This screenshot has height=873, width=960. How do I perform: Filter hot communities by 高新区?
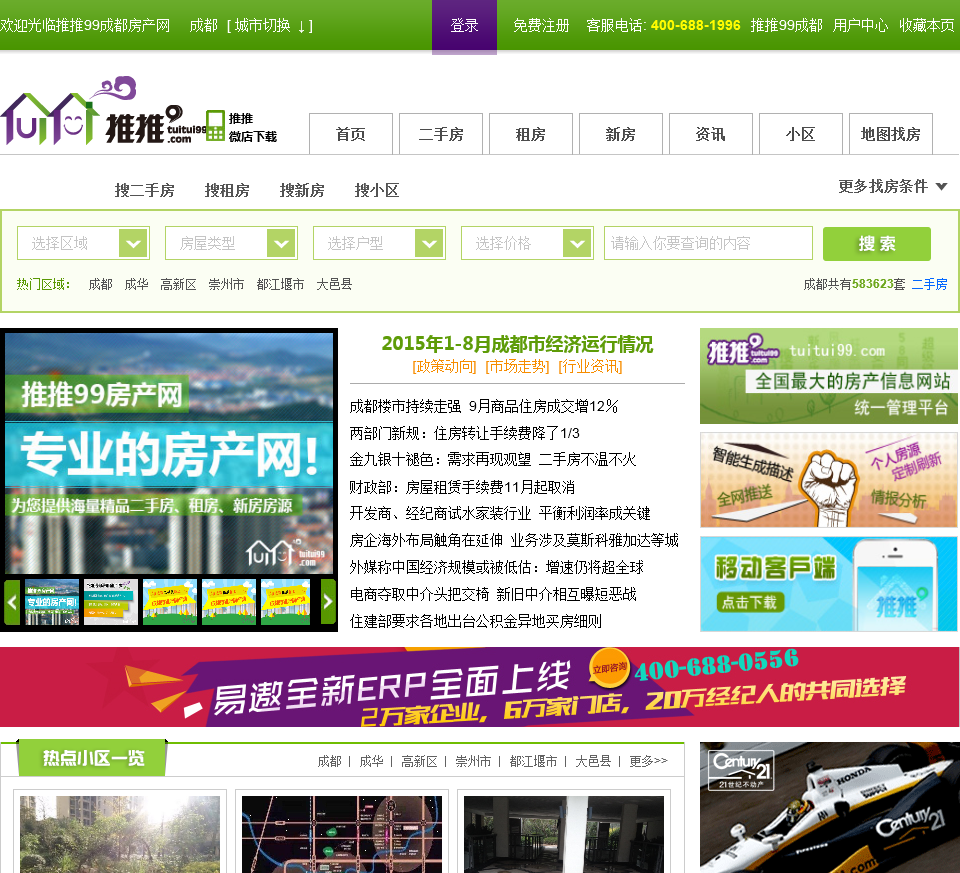point(419,762)
